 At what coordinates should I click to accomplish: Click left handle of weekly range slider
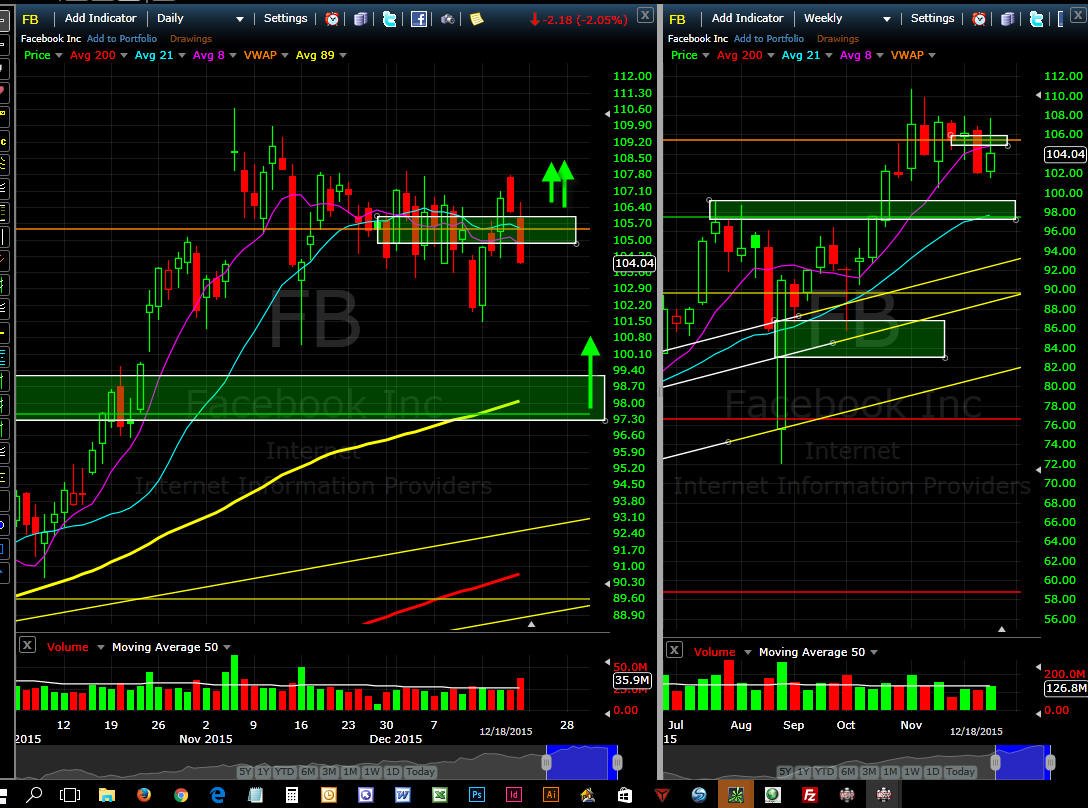pyautogui.click(x=996, y=763)
